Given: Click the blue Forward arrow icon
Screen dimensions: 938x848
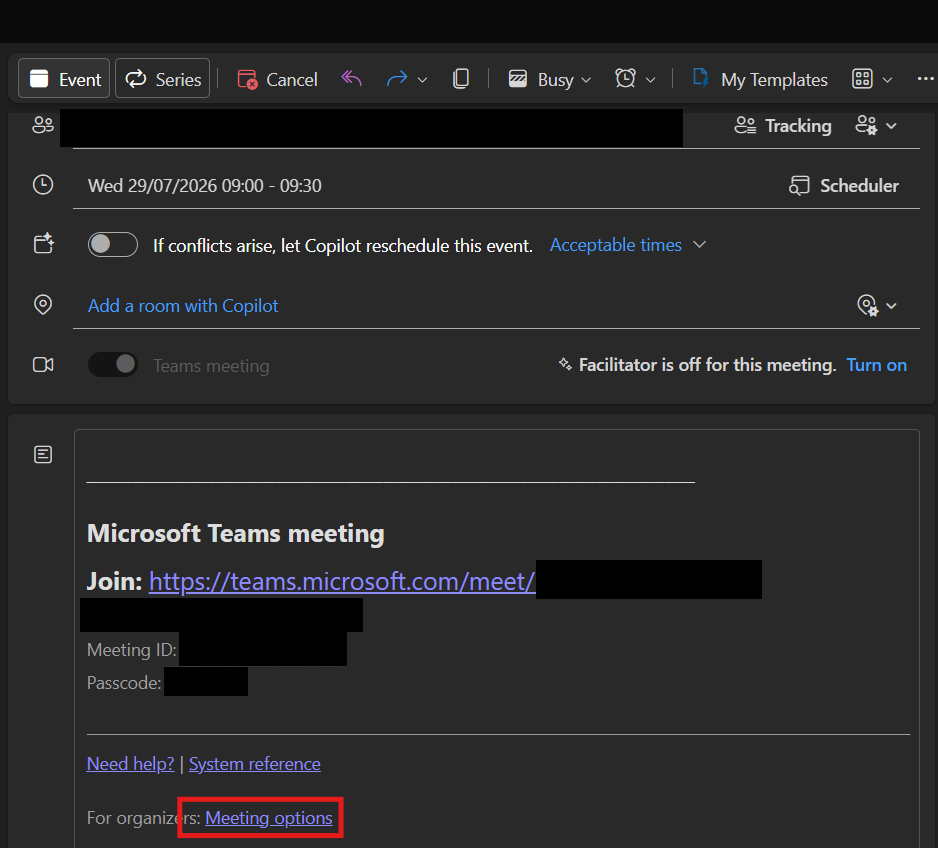Looking at the screenshot, I should click(x=397, y=79).
